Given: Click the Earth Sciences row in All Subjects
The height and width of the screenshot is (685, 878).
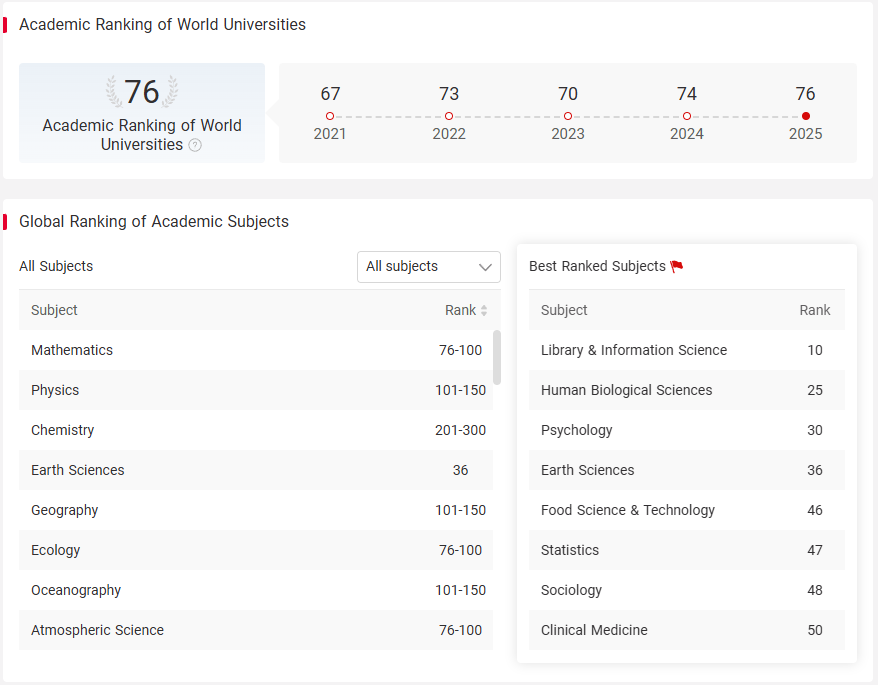Looking at the screenshot, I should (256, 470).
